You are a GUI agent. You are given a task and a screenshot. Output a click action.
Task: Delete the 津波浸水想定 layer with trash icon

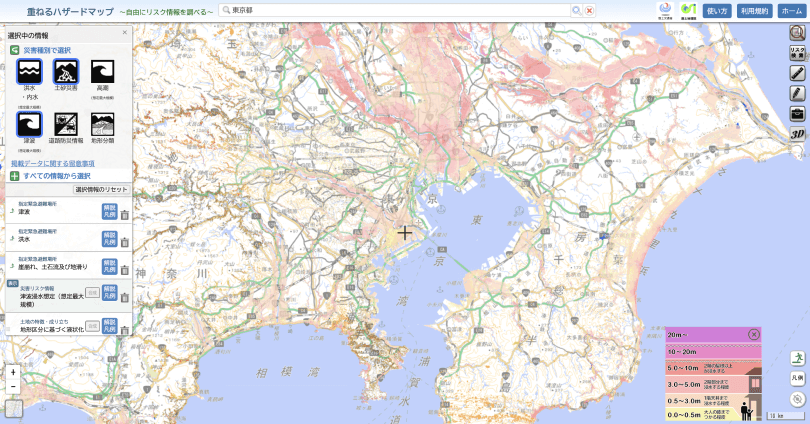coord(124,297)
